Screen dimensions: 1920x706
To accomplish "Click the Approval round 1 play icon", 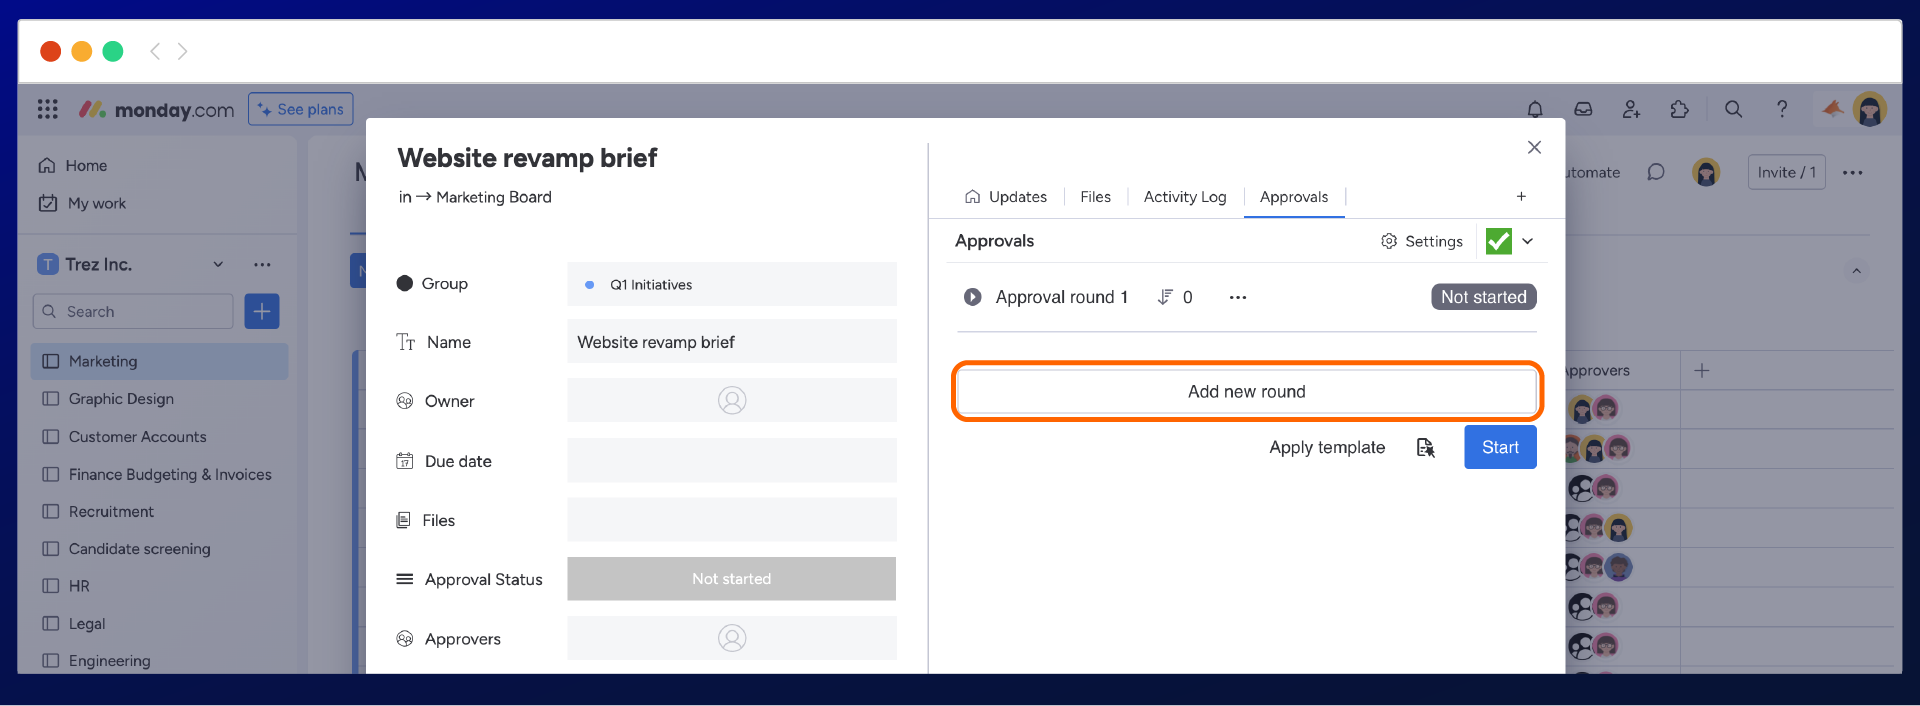I will (x=972, y=297).
